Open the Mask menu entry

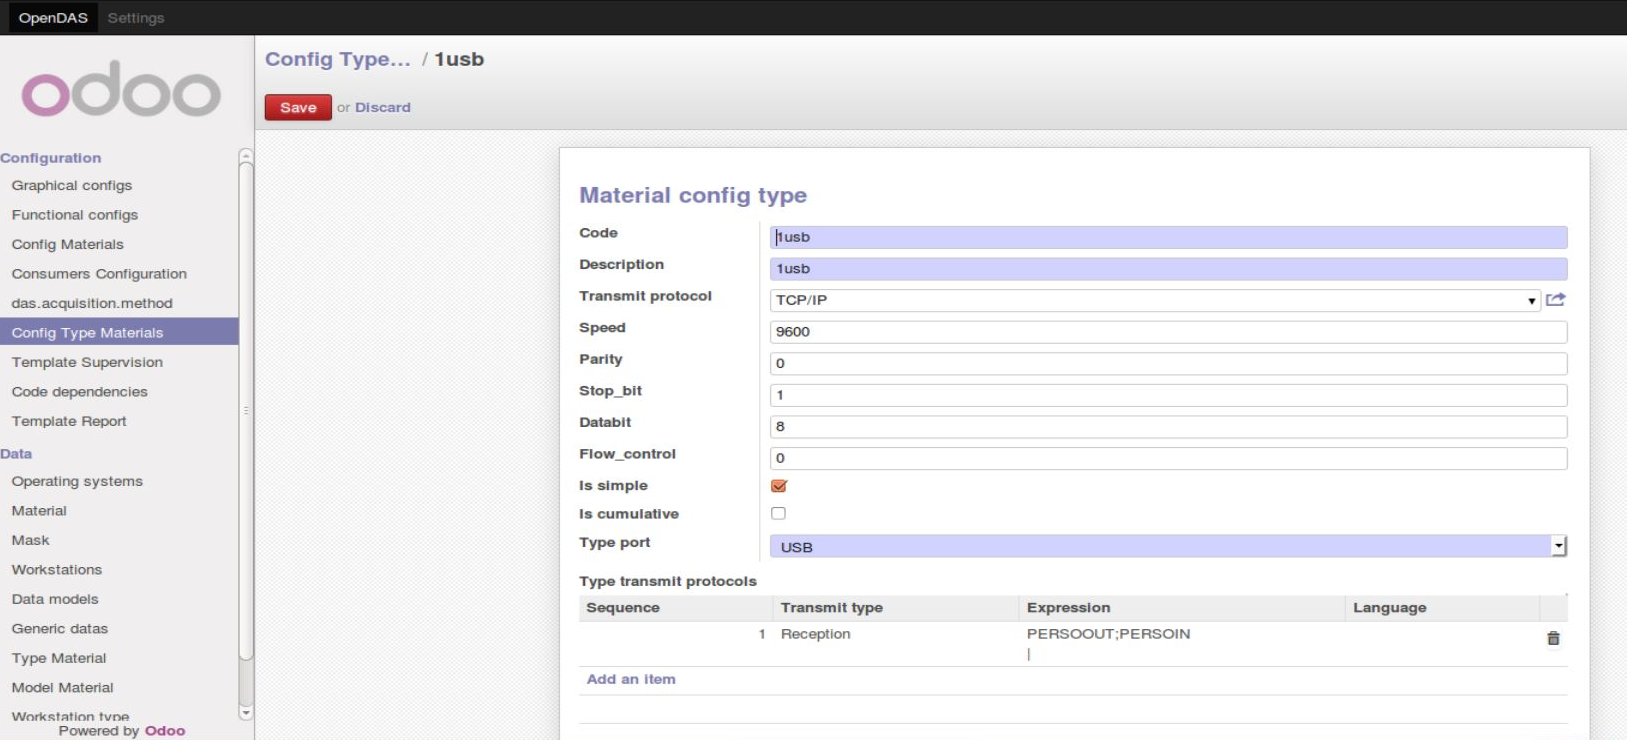pyautogui.click(x=30, y=540)
